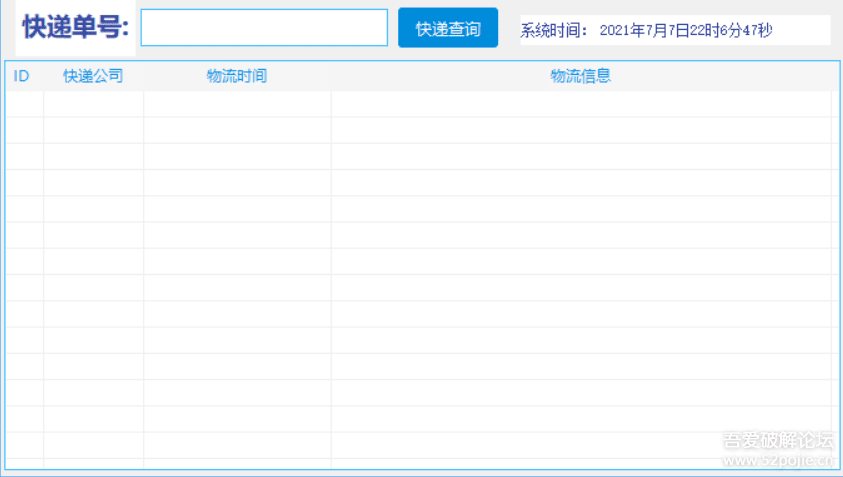Select first empty row in ID column
Image resolution: width=843 pixels, height=477 pixels.
(x=24, y=104)
